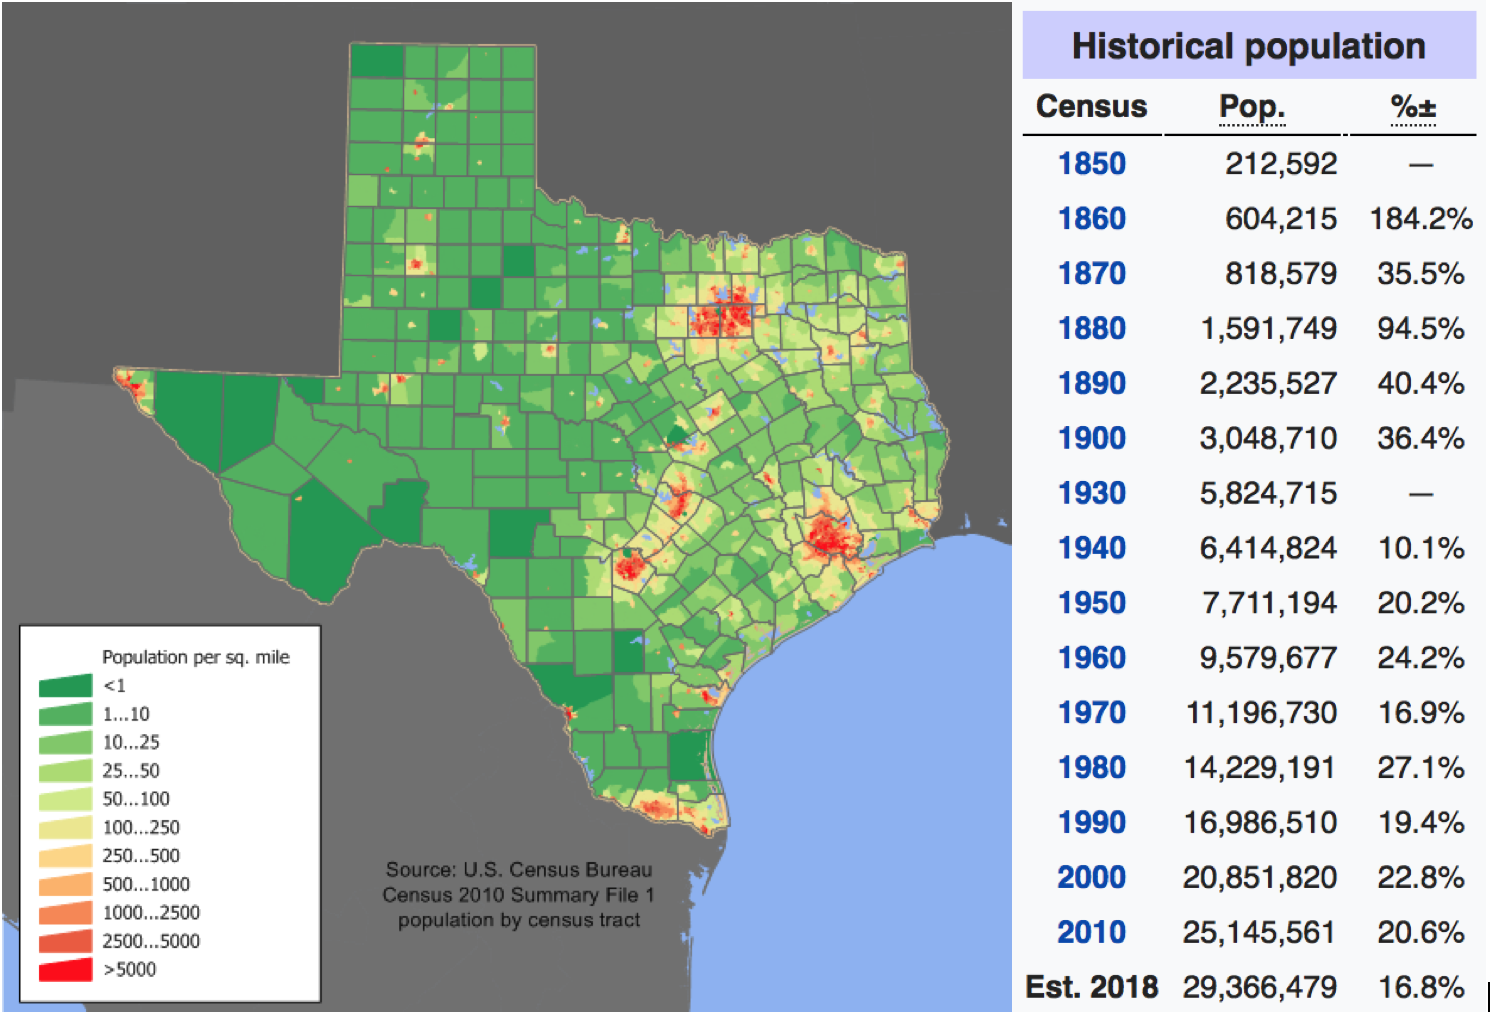Click the 2500...5000 legend color swatch
The width and height of the screenshot is (1490, 1012).
point(65,941)
